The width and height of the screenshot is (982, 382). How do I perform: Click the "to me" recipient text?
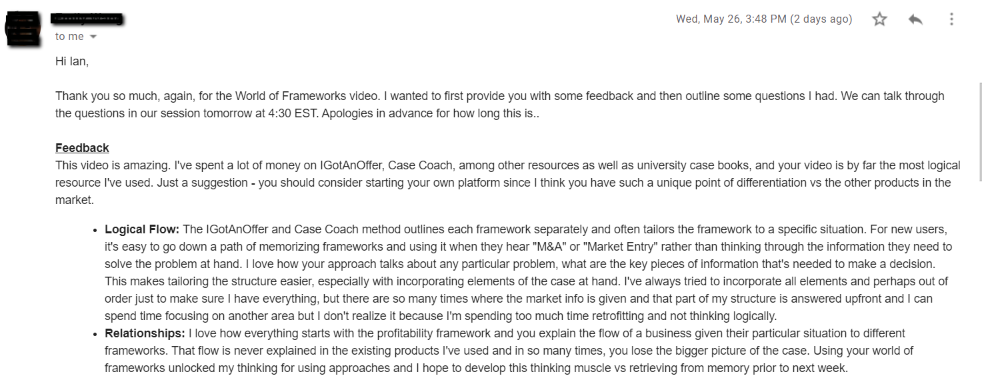click(x=69, y=37)
